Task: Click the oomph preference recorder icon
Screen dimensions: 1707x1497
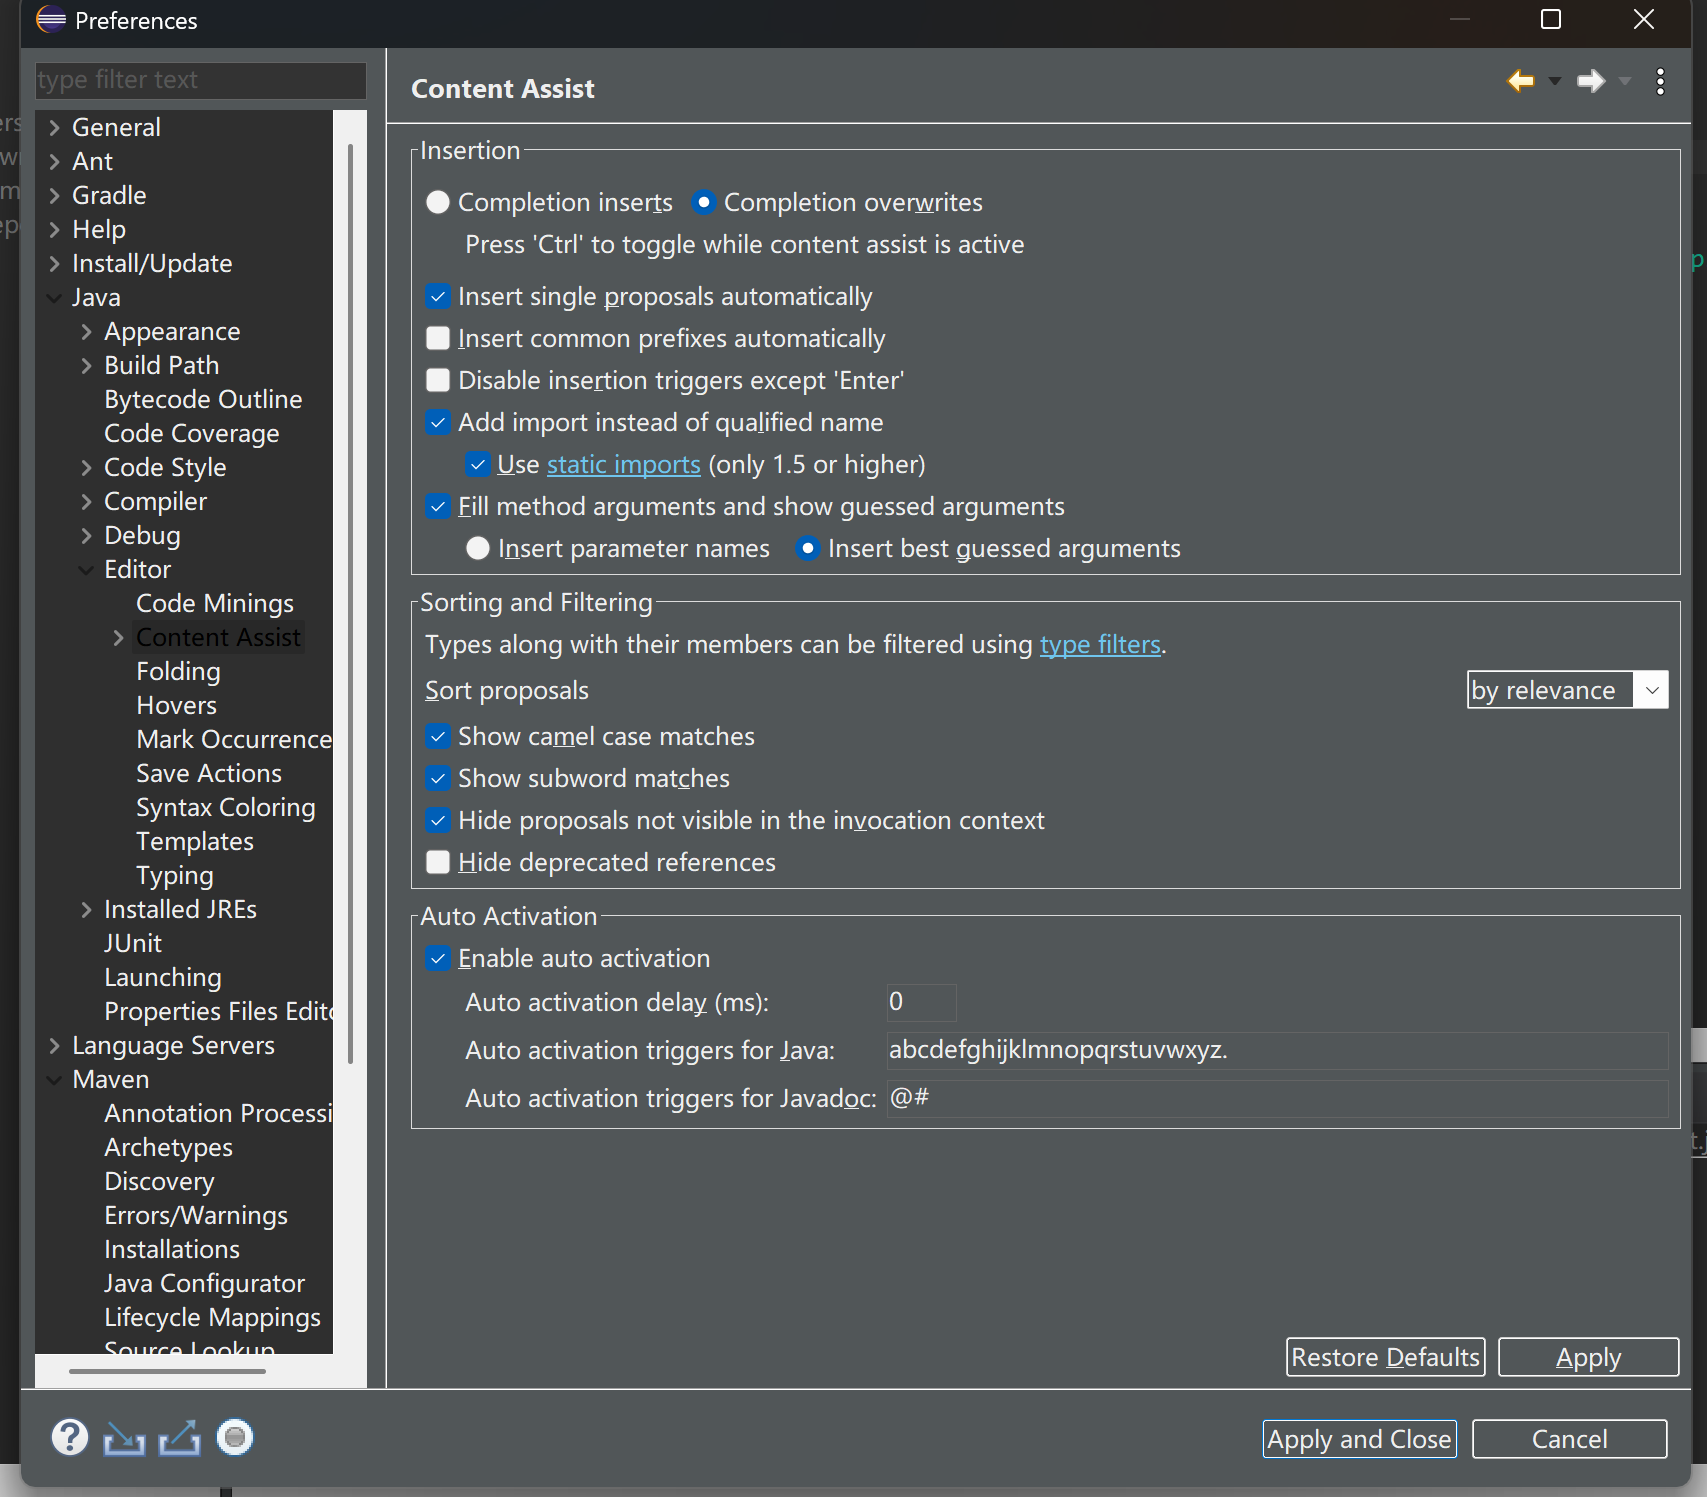Action: tap(235, 1438)
